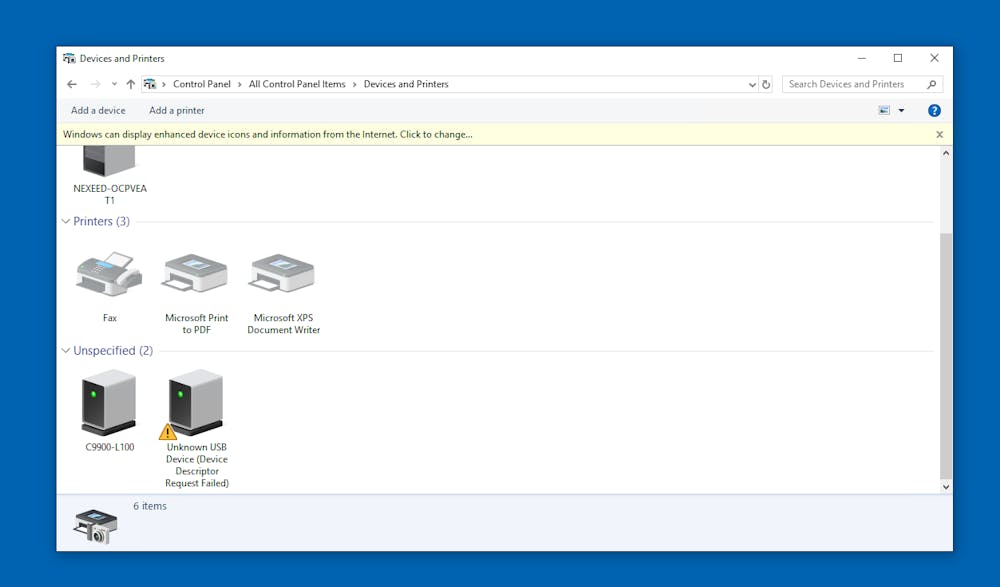The image size is (1000, 587).
Task: Click Add a printer
Action: (176, 110)
